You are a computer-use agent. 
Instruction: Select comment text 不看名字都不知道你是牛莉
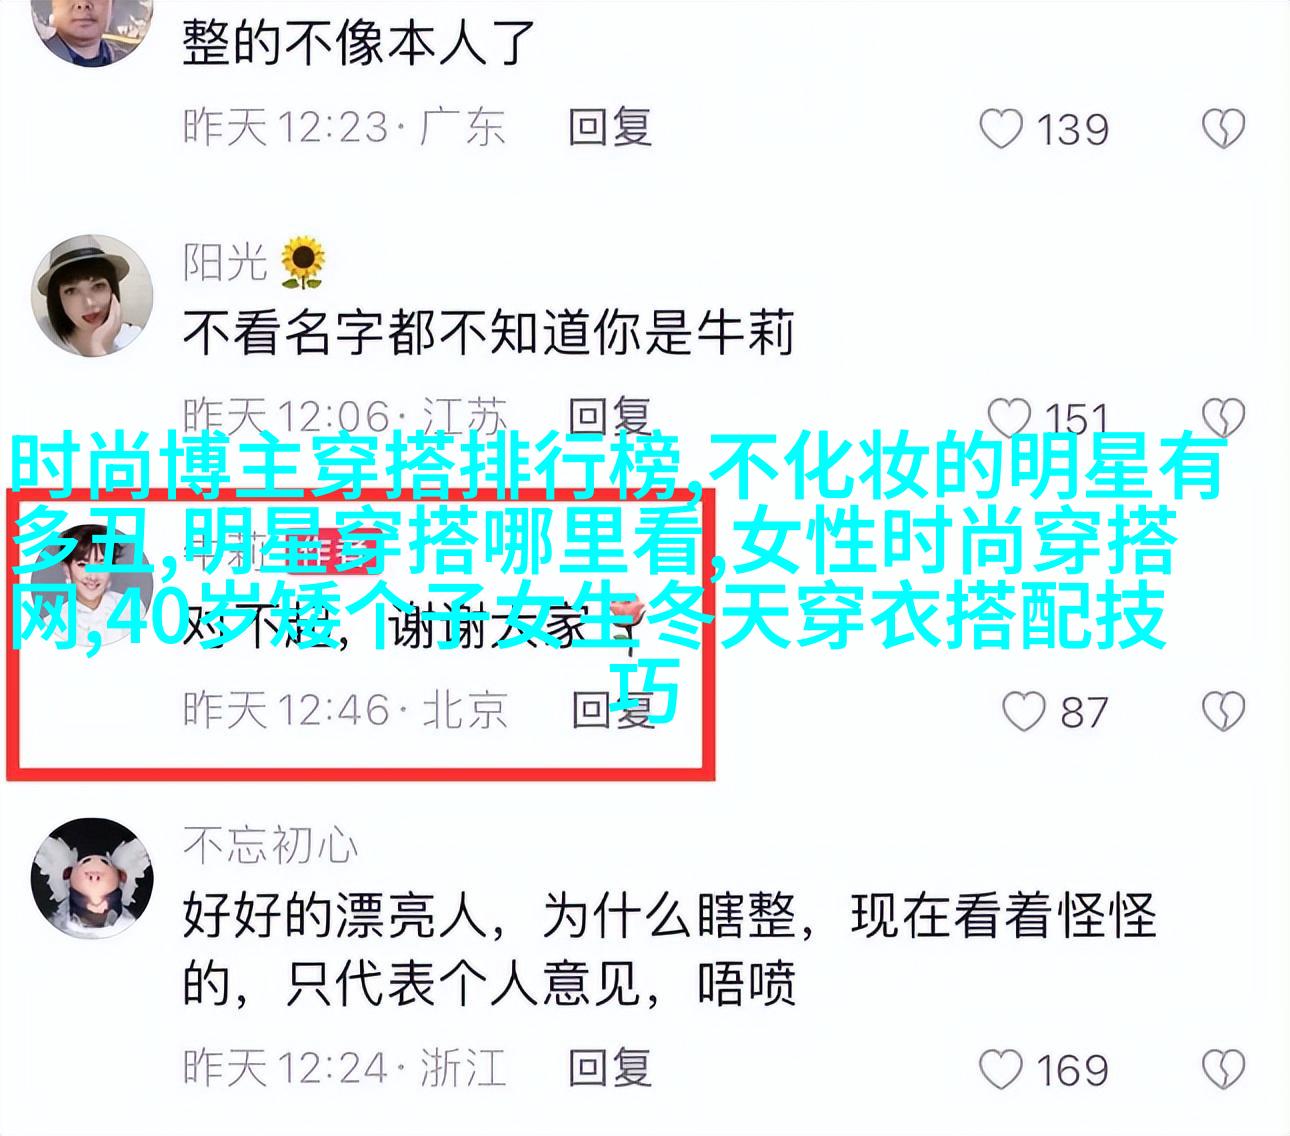[488, 333]
